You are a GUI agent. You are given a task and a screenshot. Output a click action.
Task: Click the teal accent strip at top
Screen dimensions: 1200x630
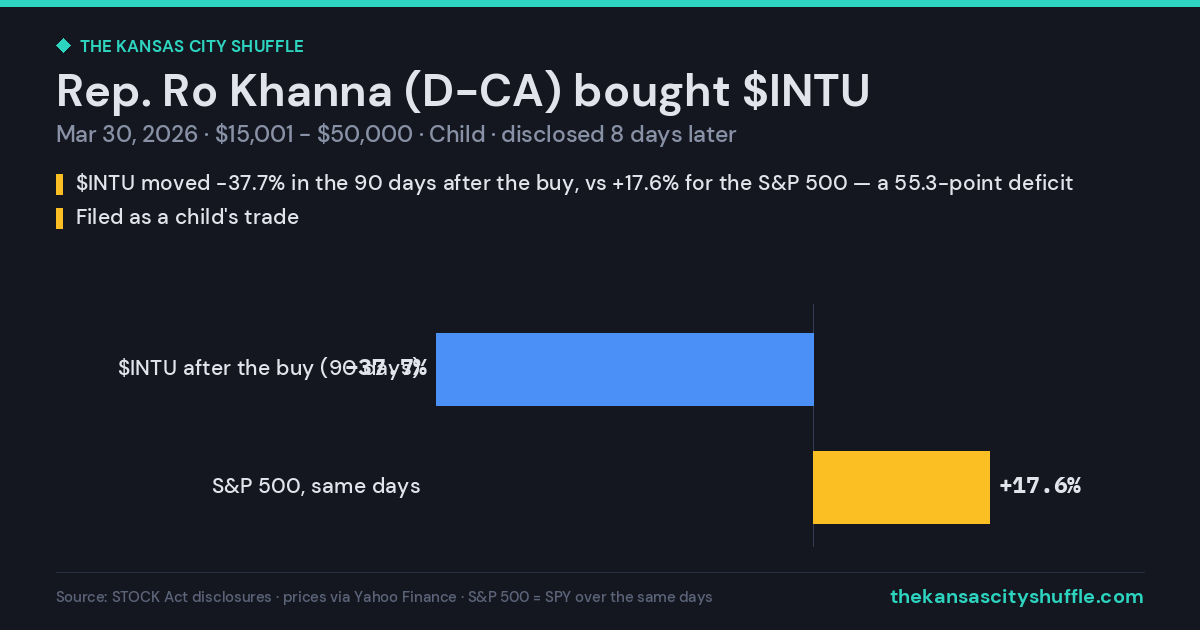[600, 3]
